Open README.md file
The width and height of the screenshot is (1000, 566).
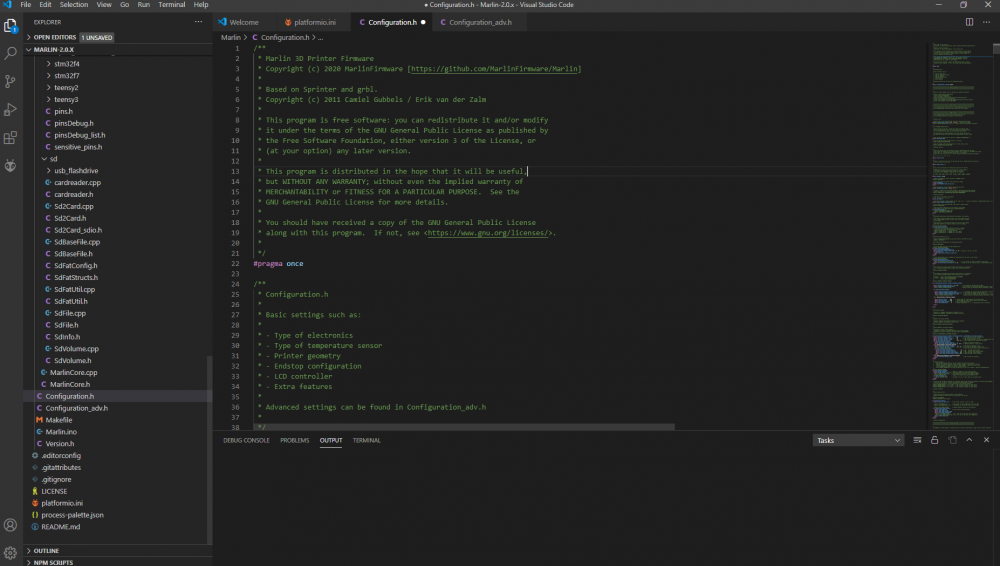(x=61, y=526)
